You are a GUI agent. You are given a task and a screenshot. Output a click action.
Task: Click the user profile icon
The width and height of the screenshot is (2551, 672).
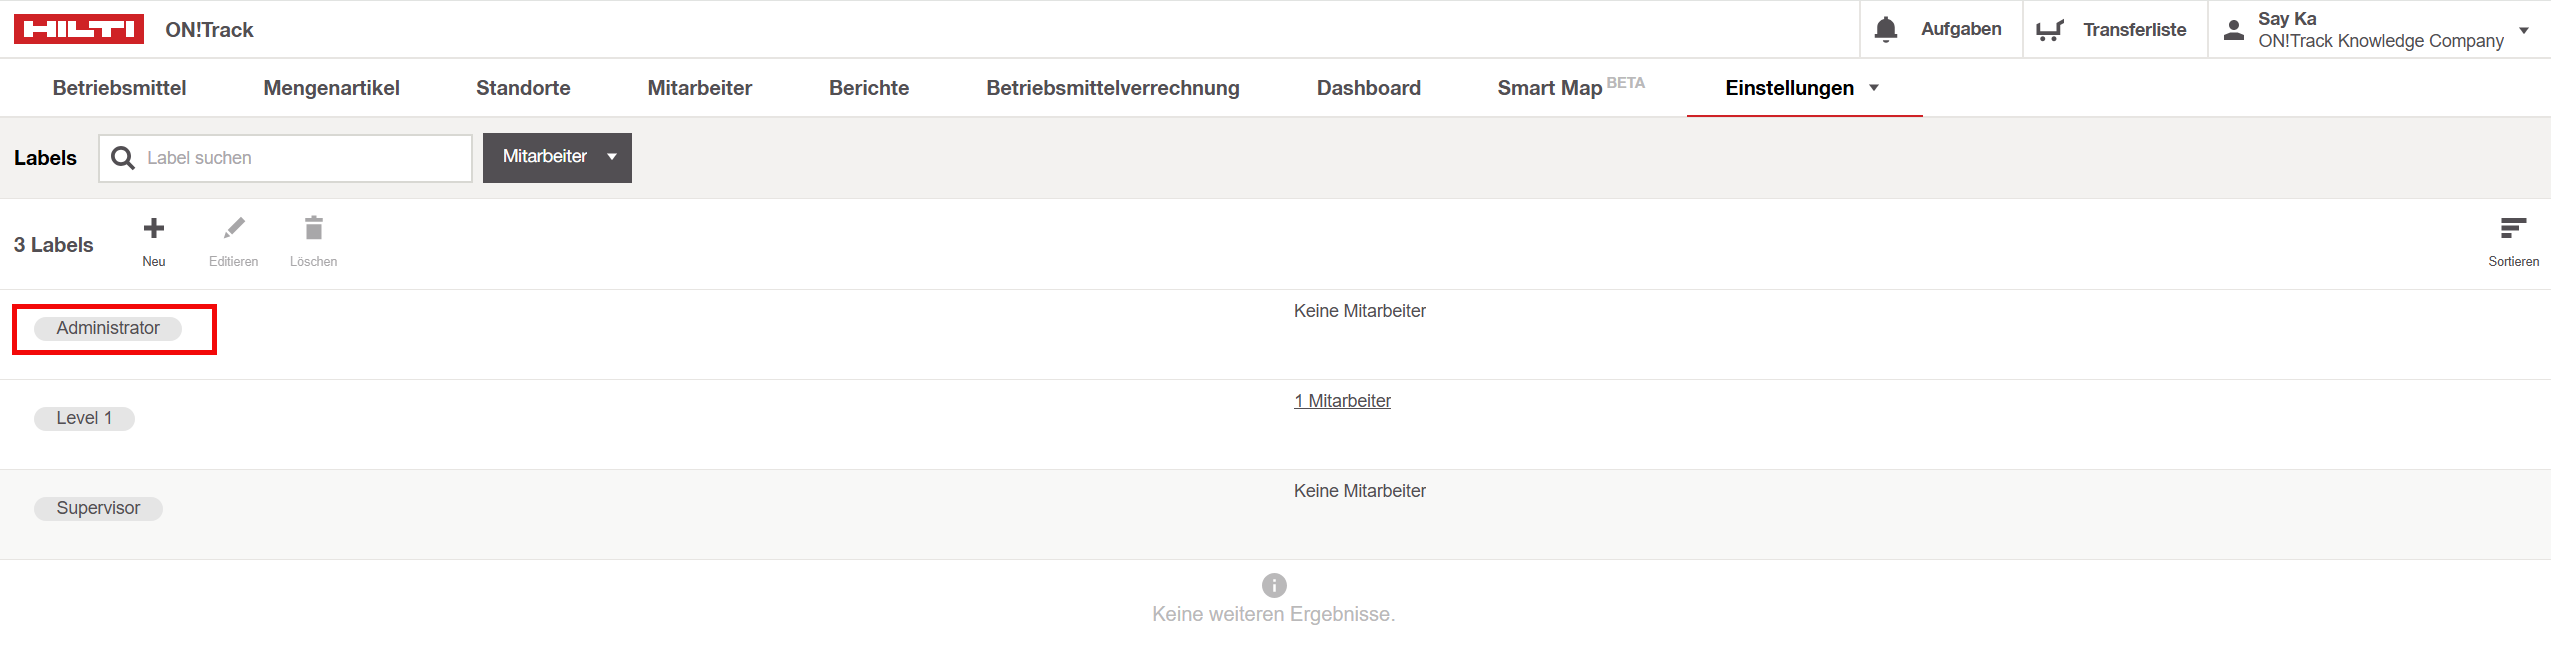click(2233, 30)
